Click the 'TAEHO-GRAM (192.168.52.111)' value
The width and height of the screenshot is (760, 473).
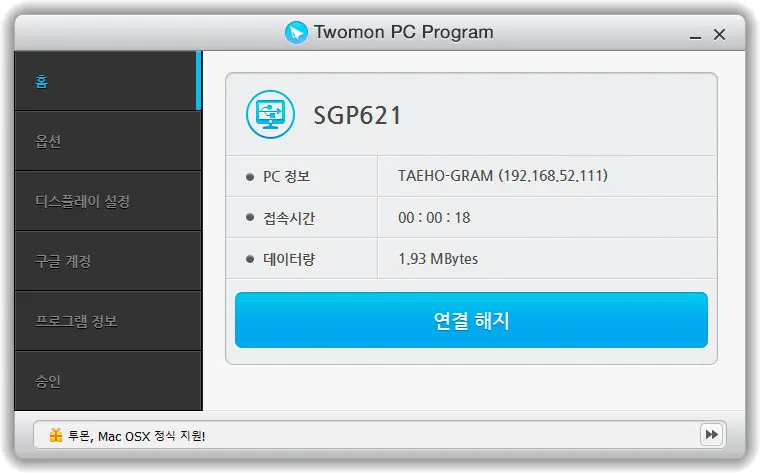click(503, 176)
